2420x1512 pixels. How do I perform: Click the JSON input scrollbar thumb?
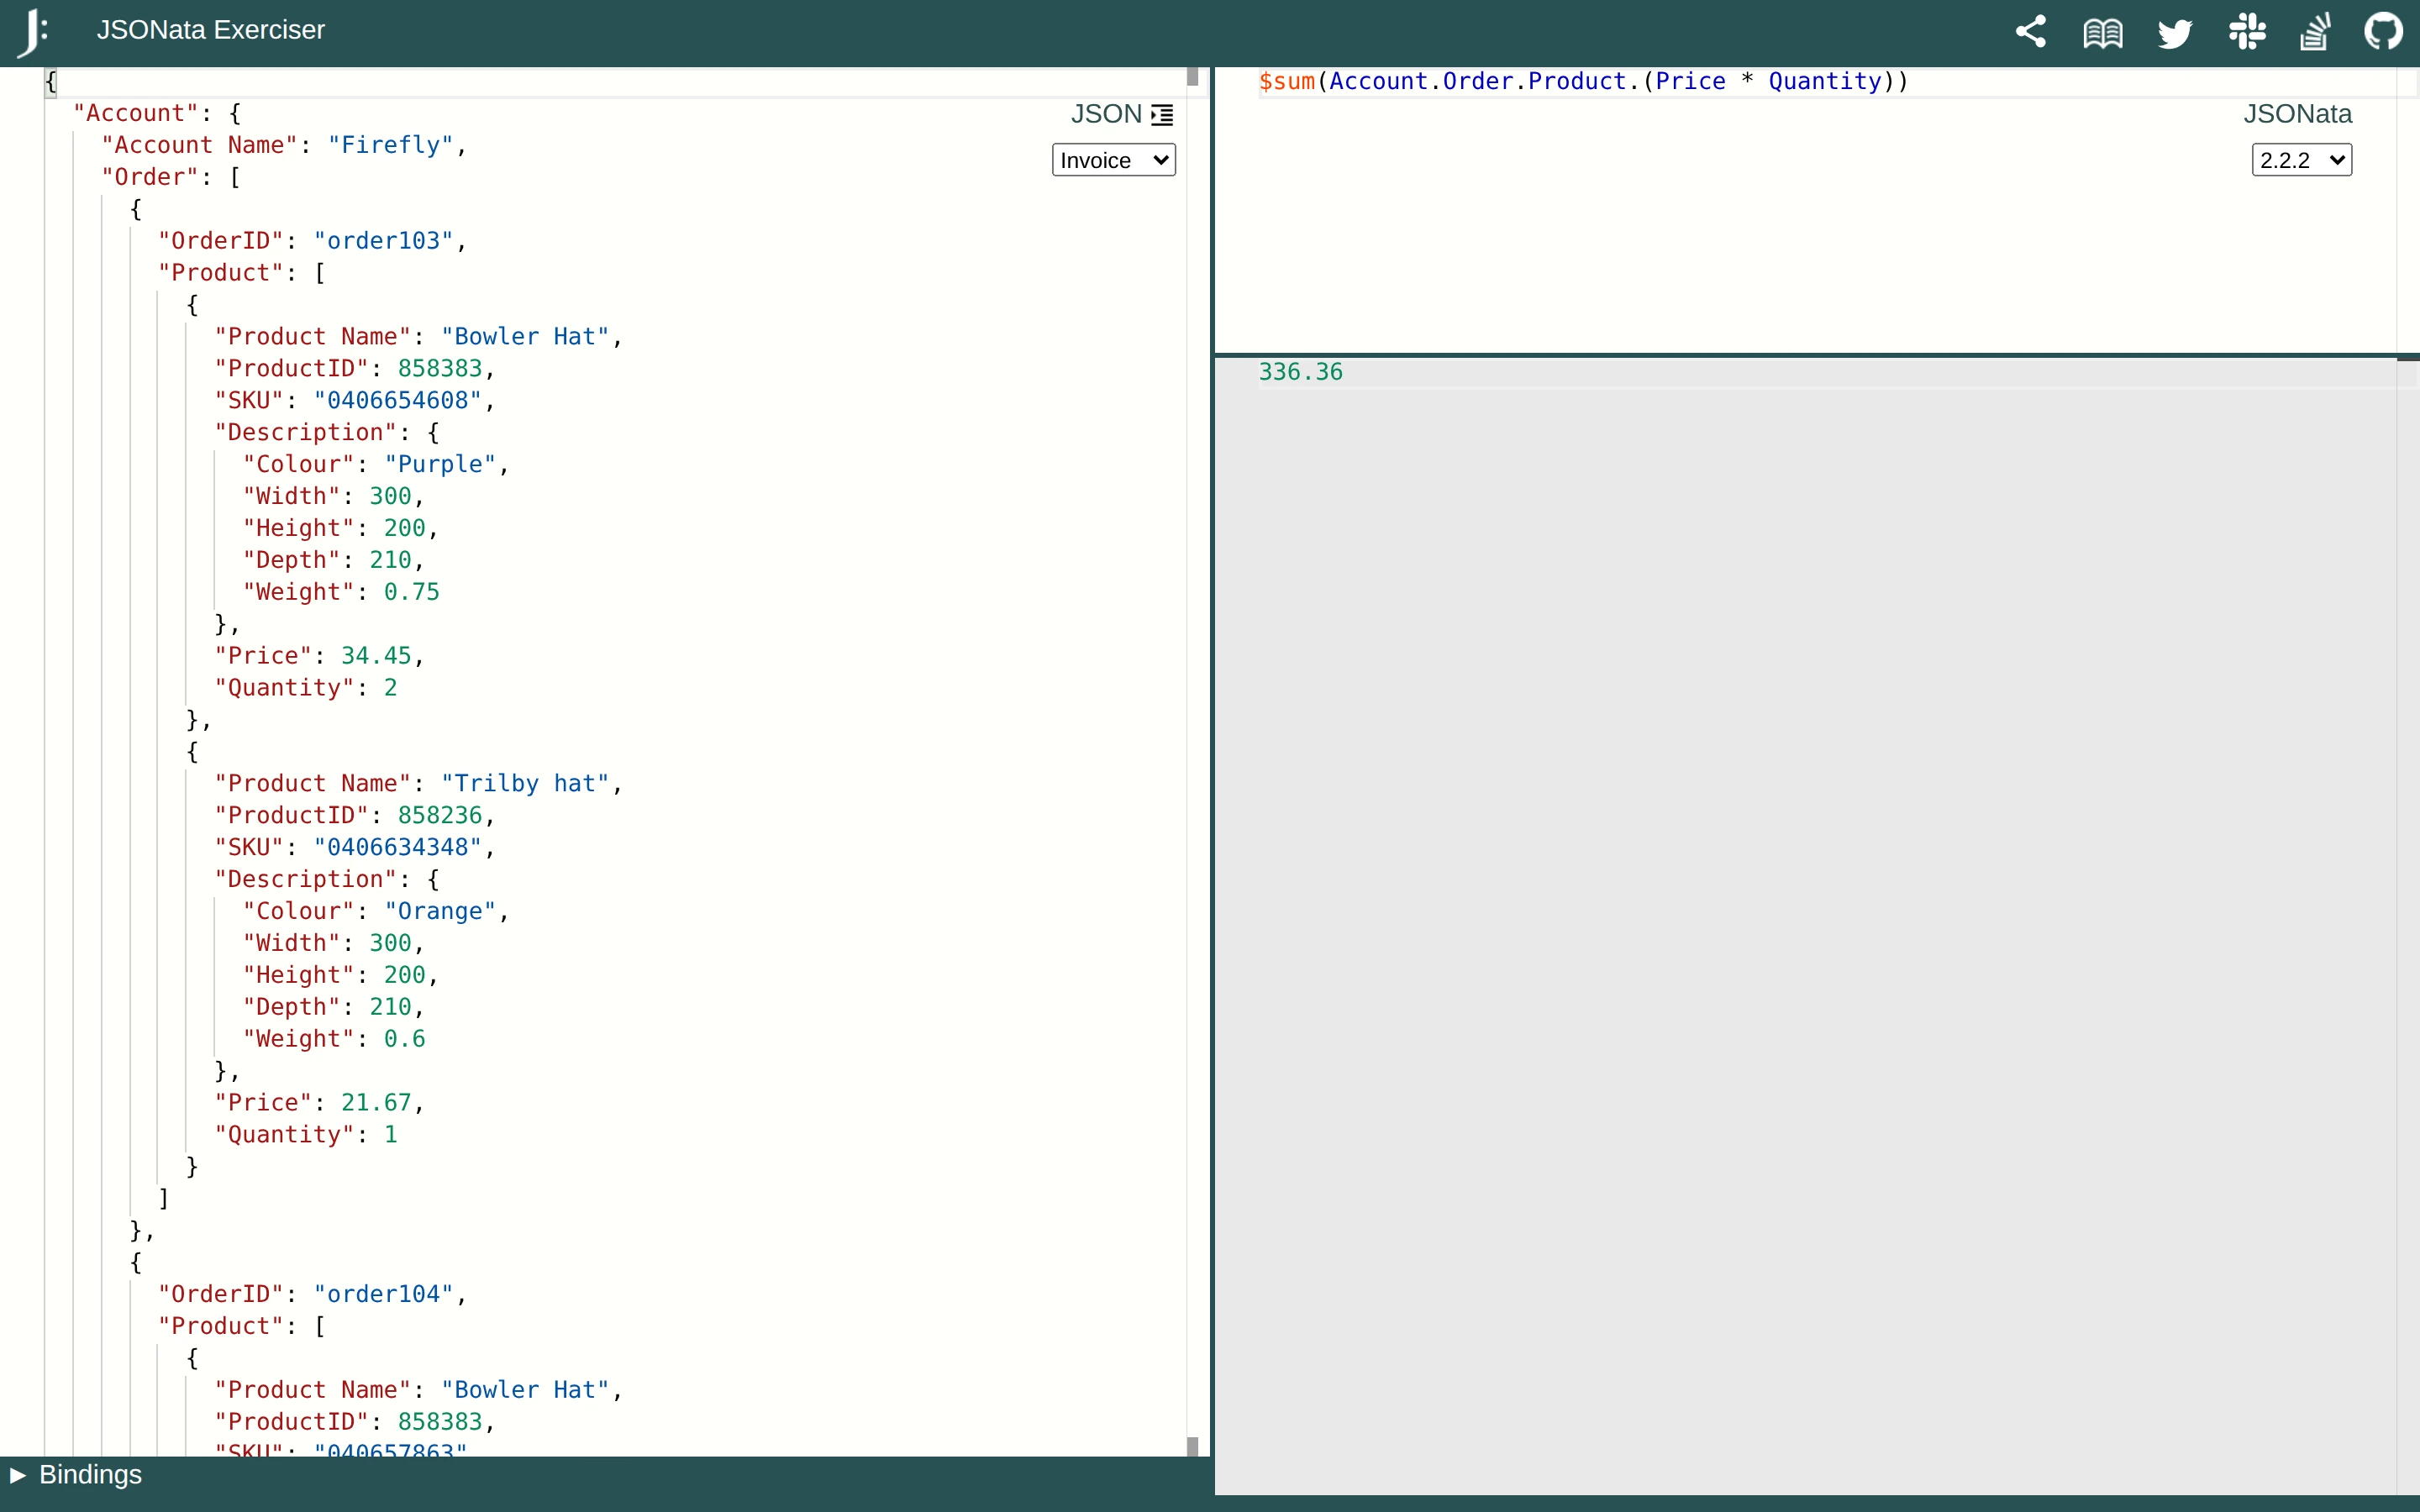pyautogui.click(x=1192, y=77)
